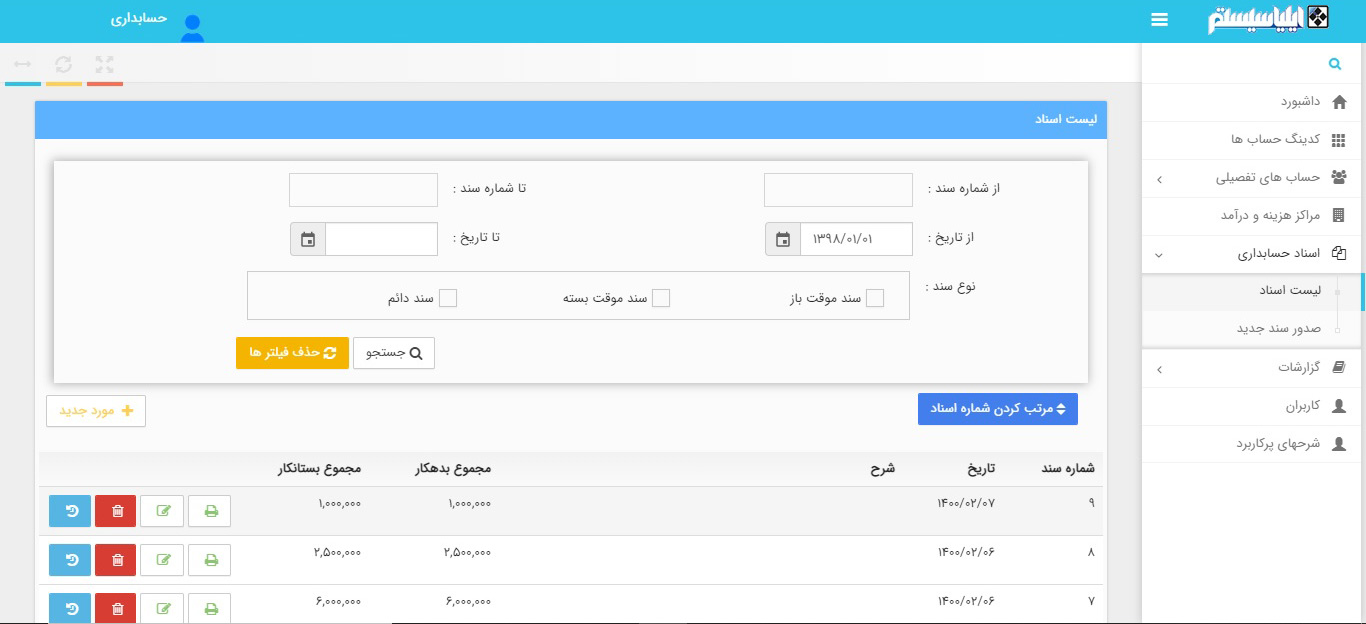Open calendar picker for از تاریخ field
The width and height of the screenshot is (1366, 624).
coord(783,238)
